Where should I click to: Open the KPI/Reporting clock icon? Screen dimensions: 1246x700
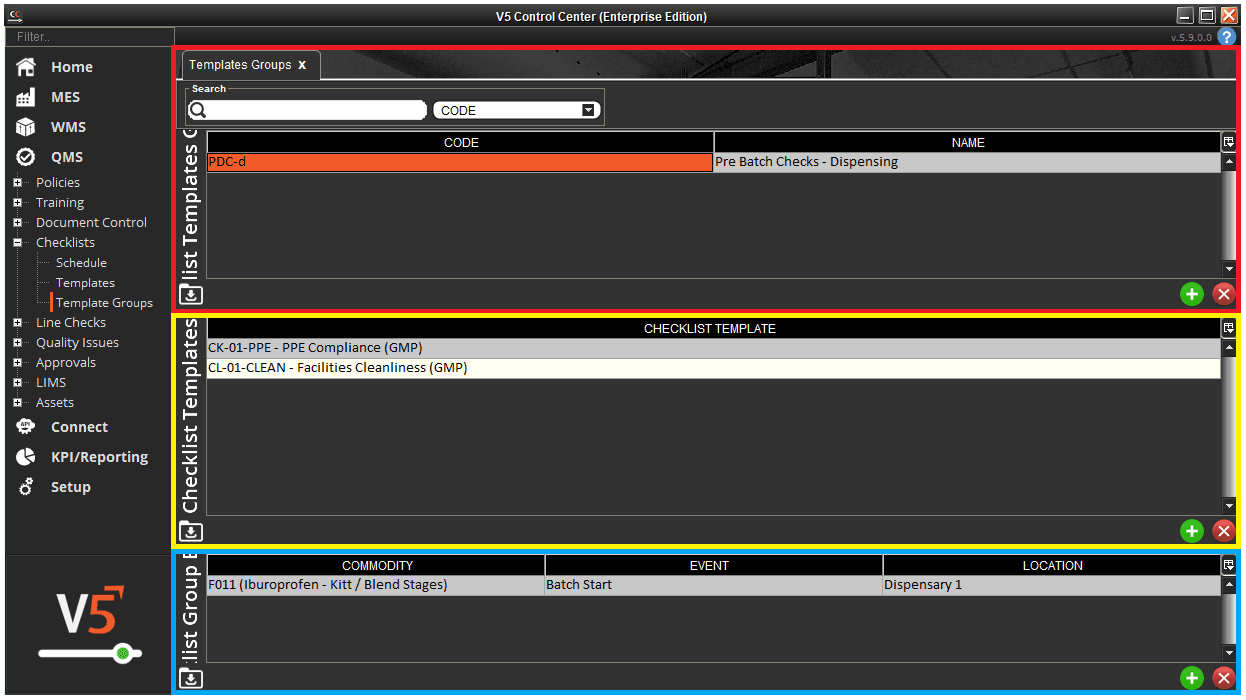[x=25, y=456]
